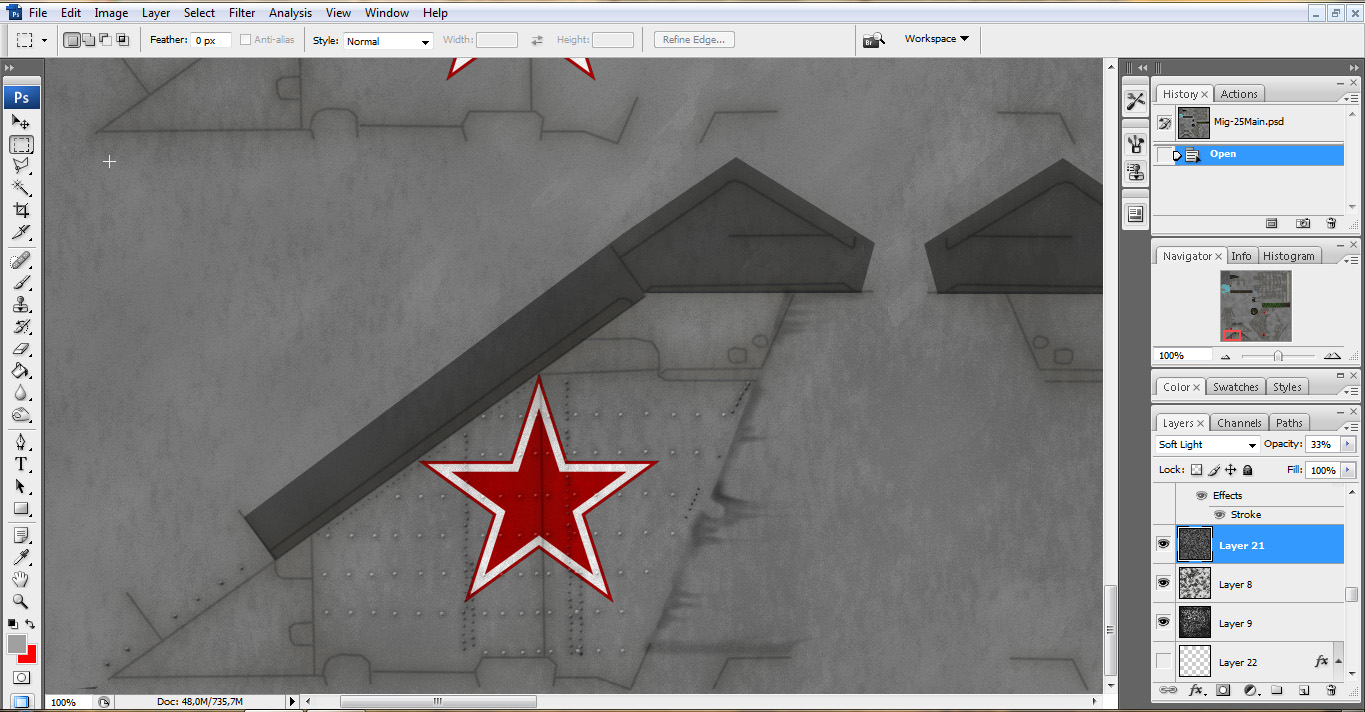Toggle Effects visibility eye
Image resolution: width=1365 pixels, height=712 pixels.
pyautogui.click(x=1201, y=495)
